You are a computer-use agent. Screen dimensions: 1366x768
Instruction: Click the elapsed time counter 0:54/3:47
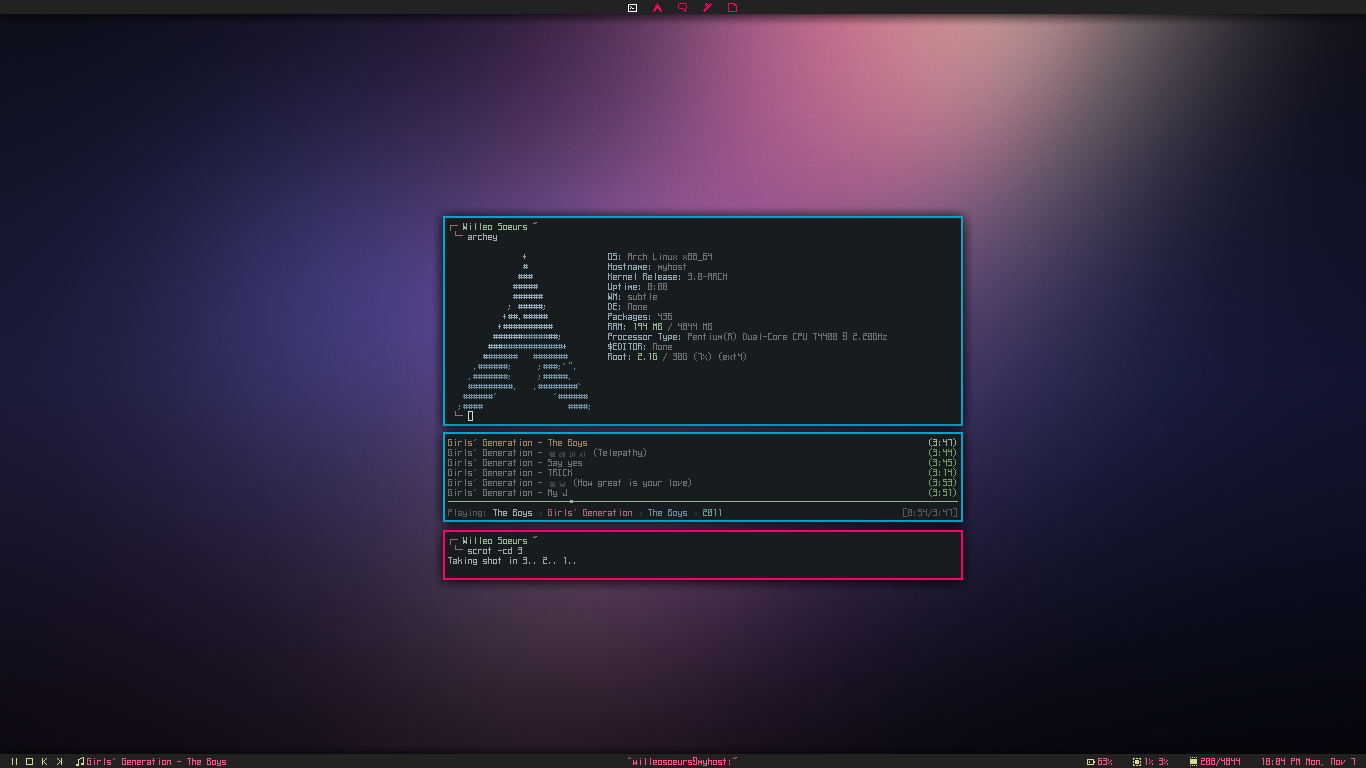click(x=930, y=513)
